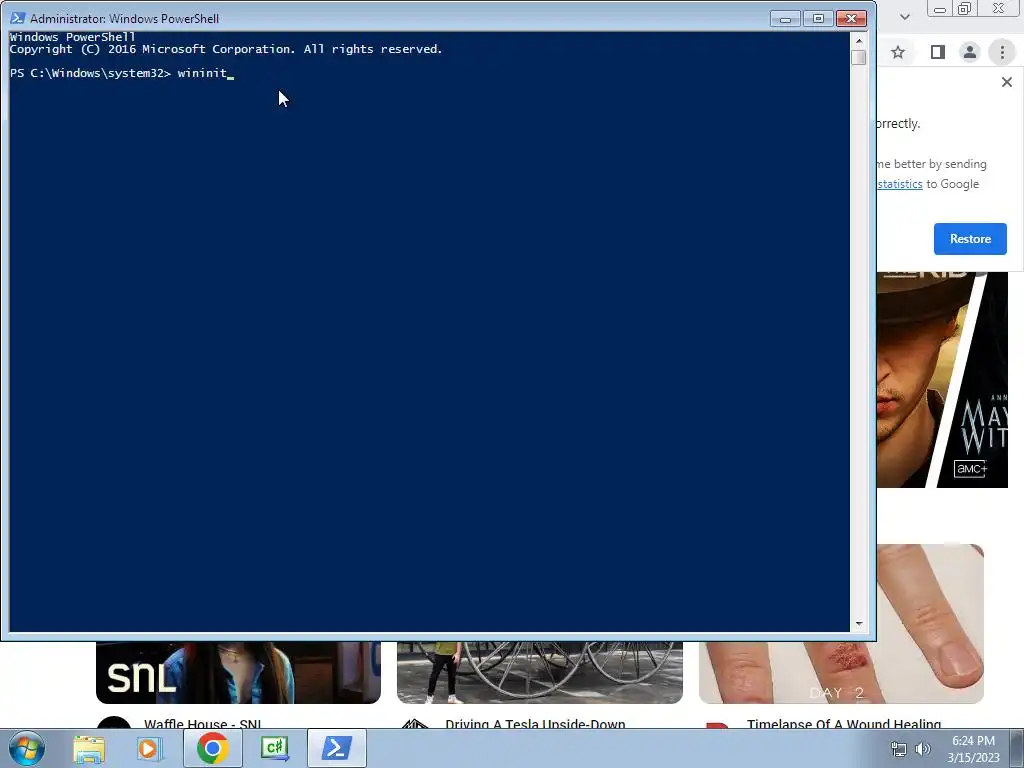The width and height of the screenshot is (1024, 768).
Task: Switch to Chrome on the taskbar
Action: [x=212, y=748]
